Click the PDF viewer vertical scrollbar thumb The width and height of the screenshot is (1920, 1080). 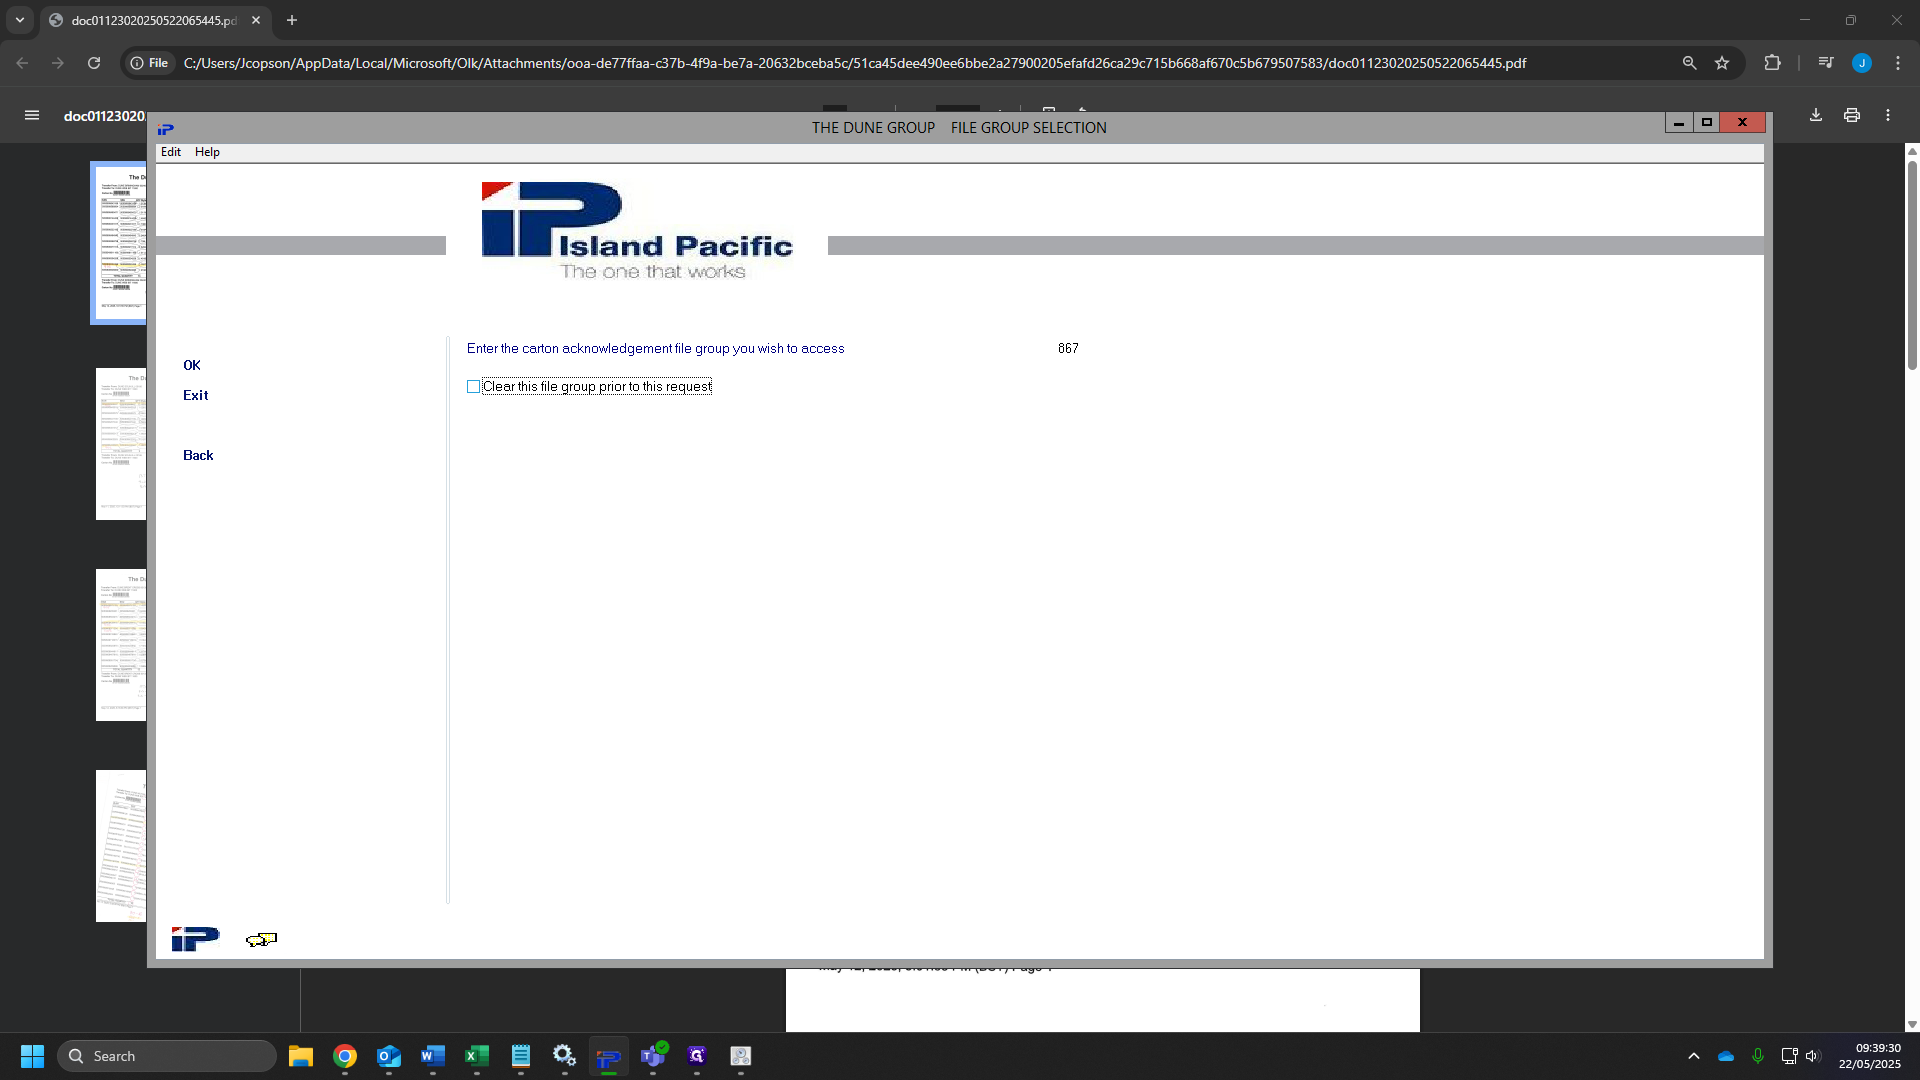[1912, 265]
